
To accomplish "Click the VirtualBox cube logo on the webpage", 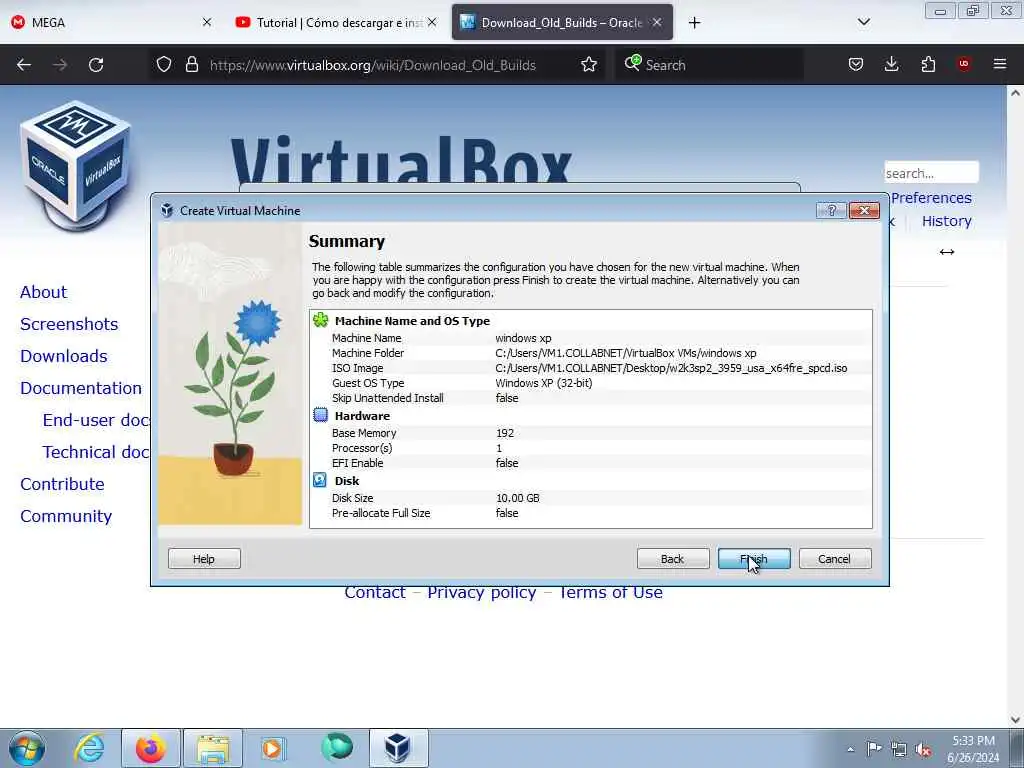I will 76,166.
